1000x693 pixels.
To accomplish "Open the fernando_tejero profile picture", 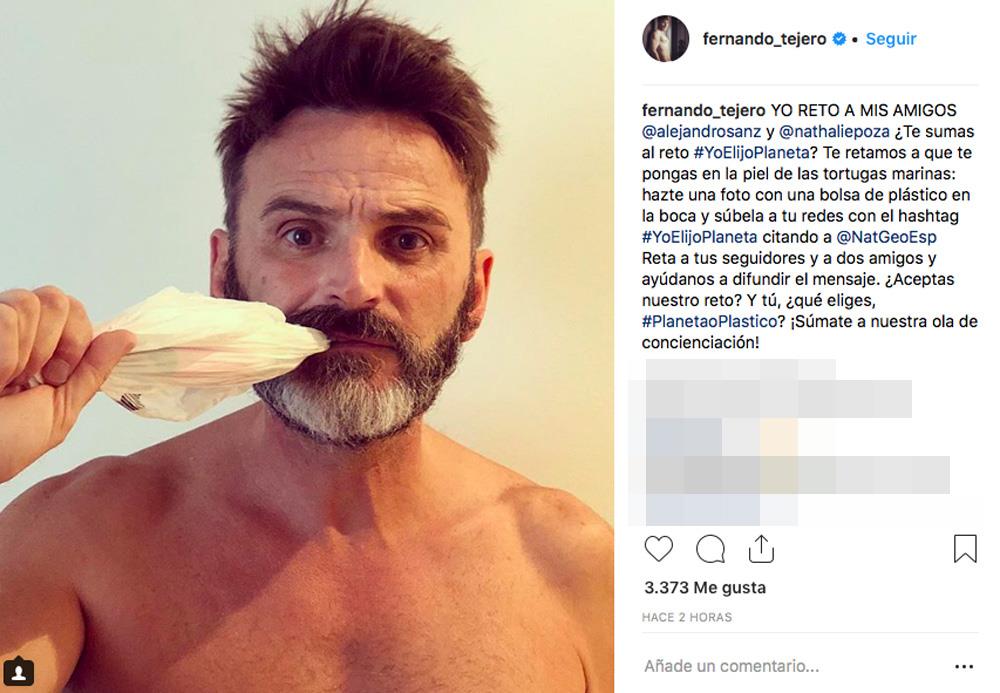I will click(x=665, y=39).
